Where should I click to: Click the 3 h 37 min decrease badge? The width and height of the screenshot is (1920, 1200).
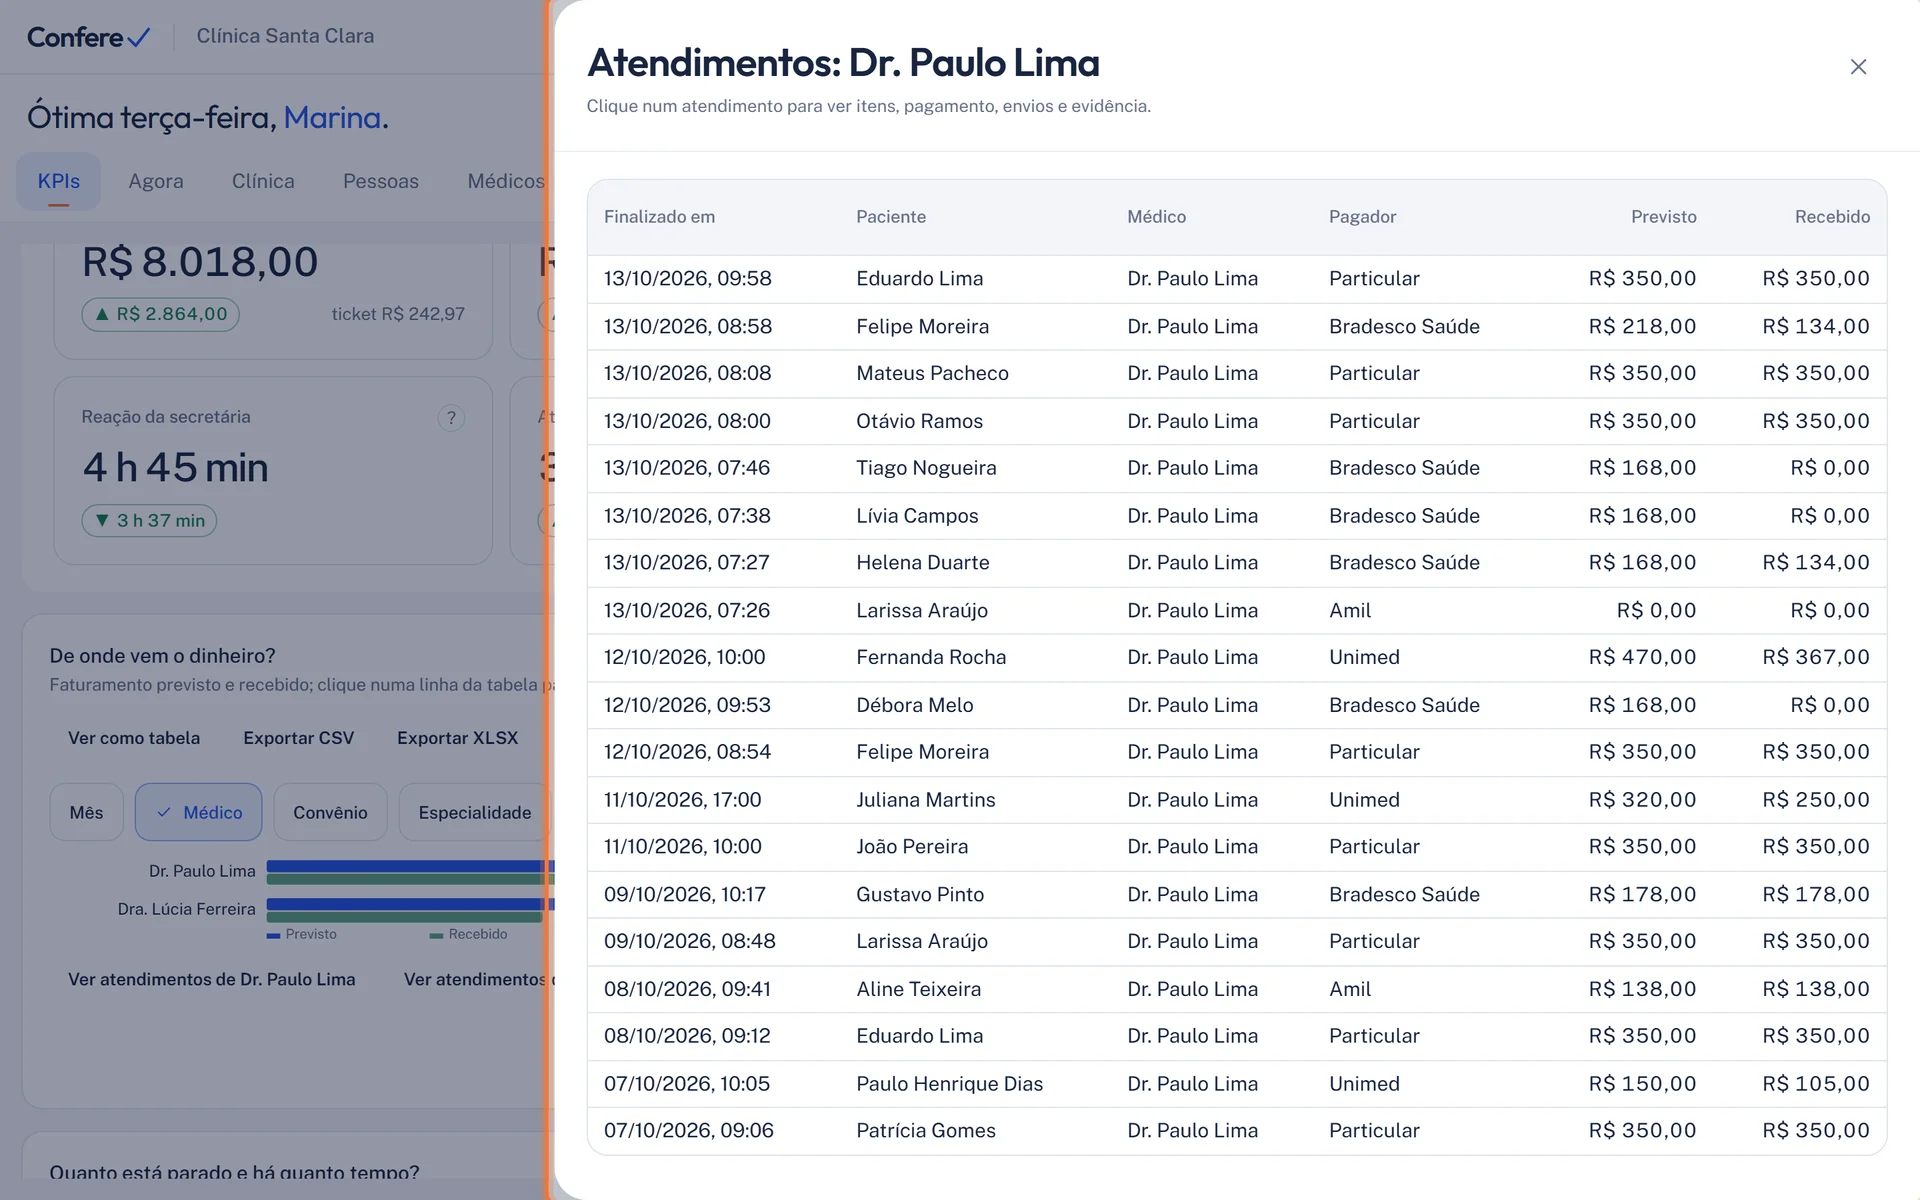[149, 520]
